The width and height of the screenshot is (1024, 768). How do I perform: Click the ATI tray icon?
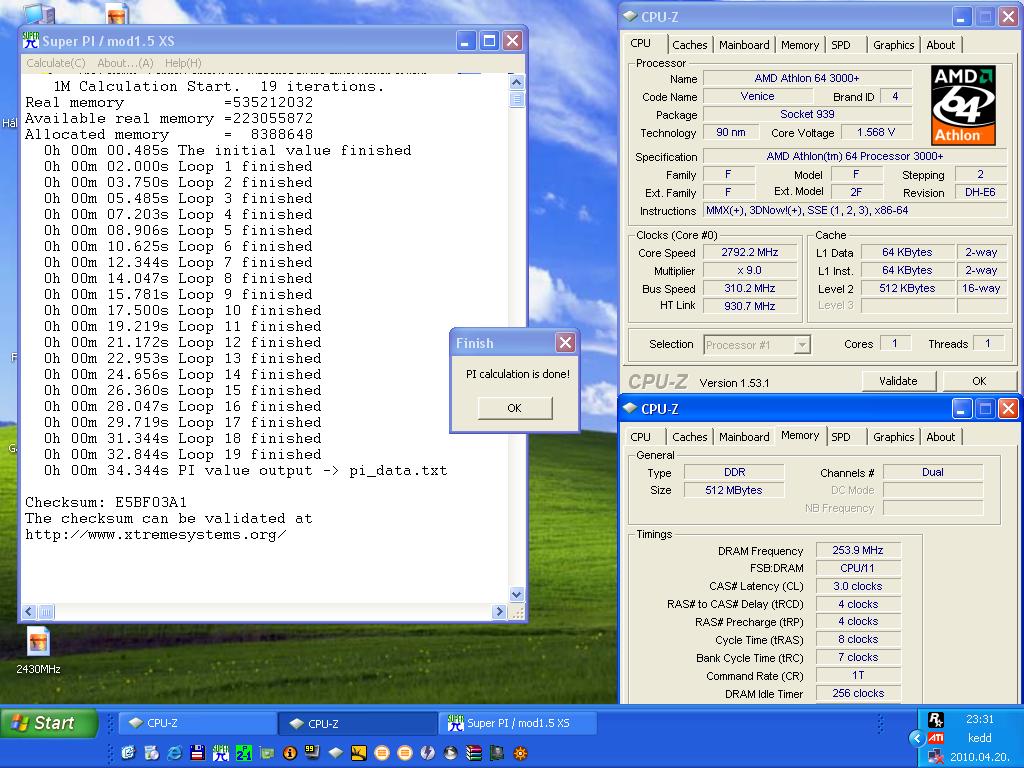coord(936,738)
